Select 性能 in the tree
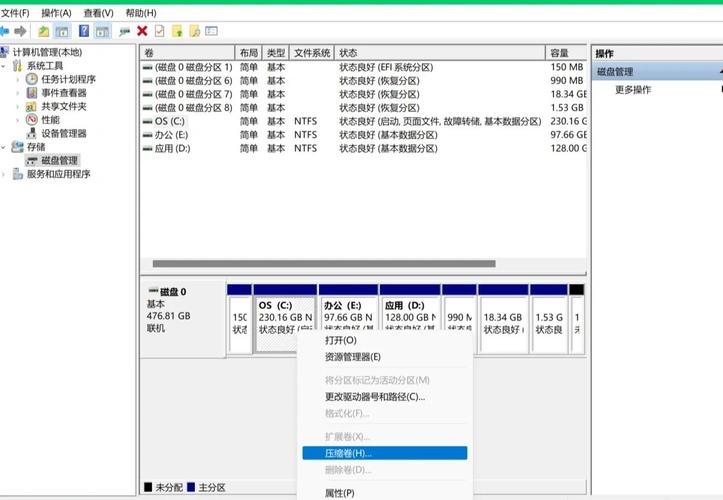 [x=50, y=120]
